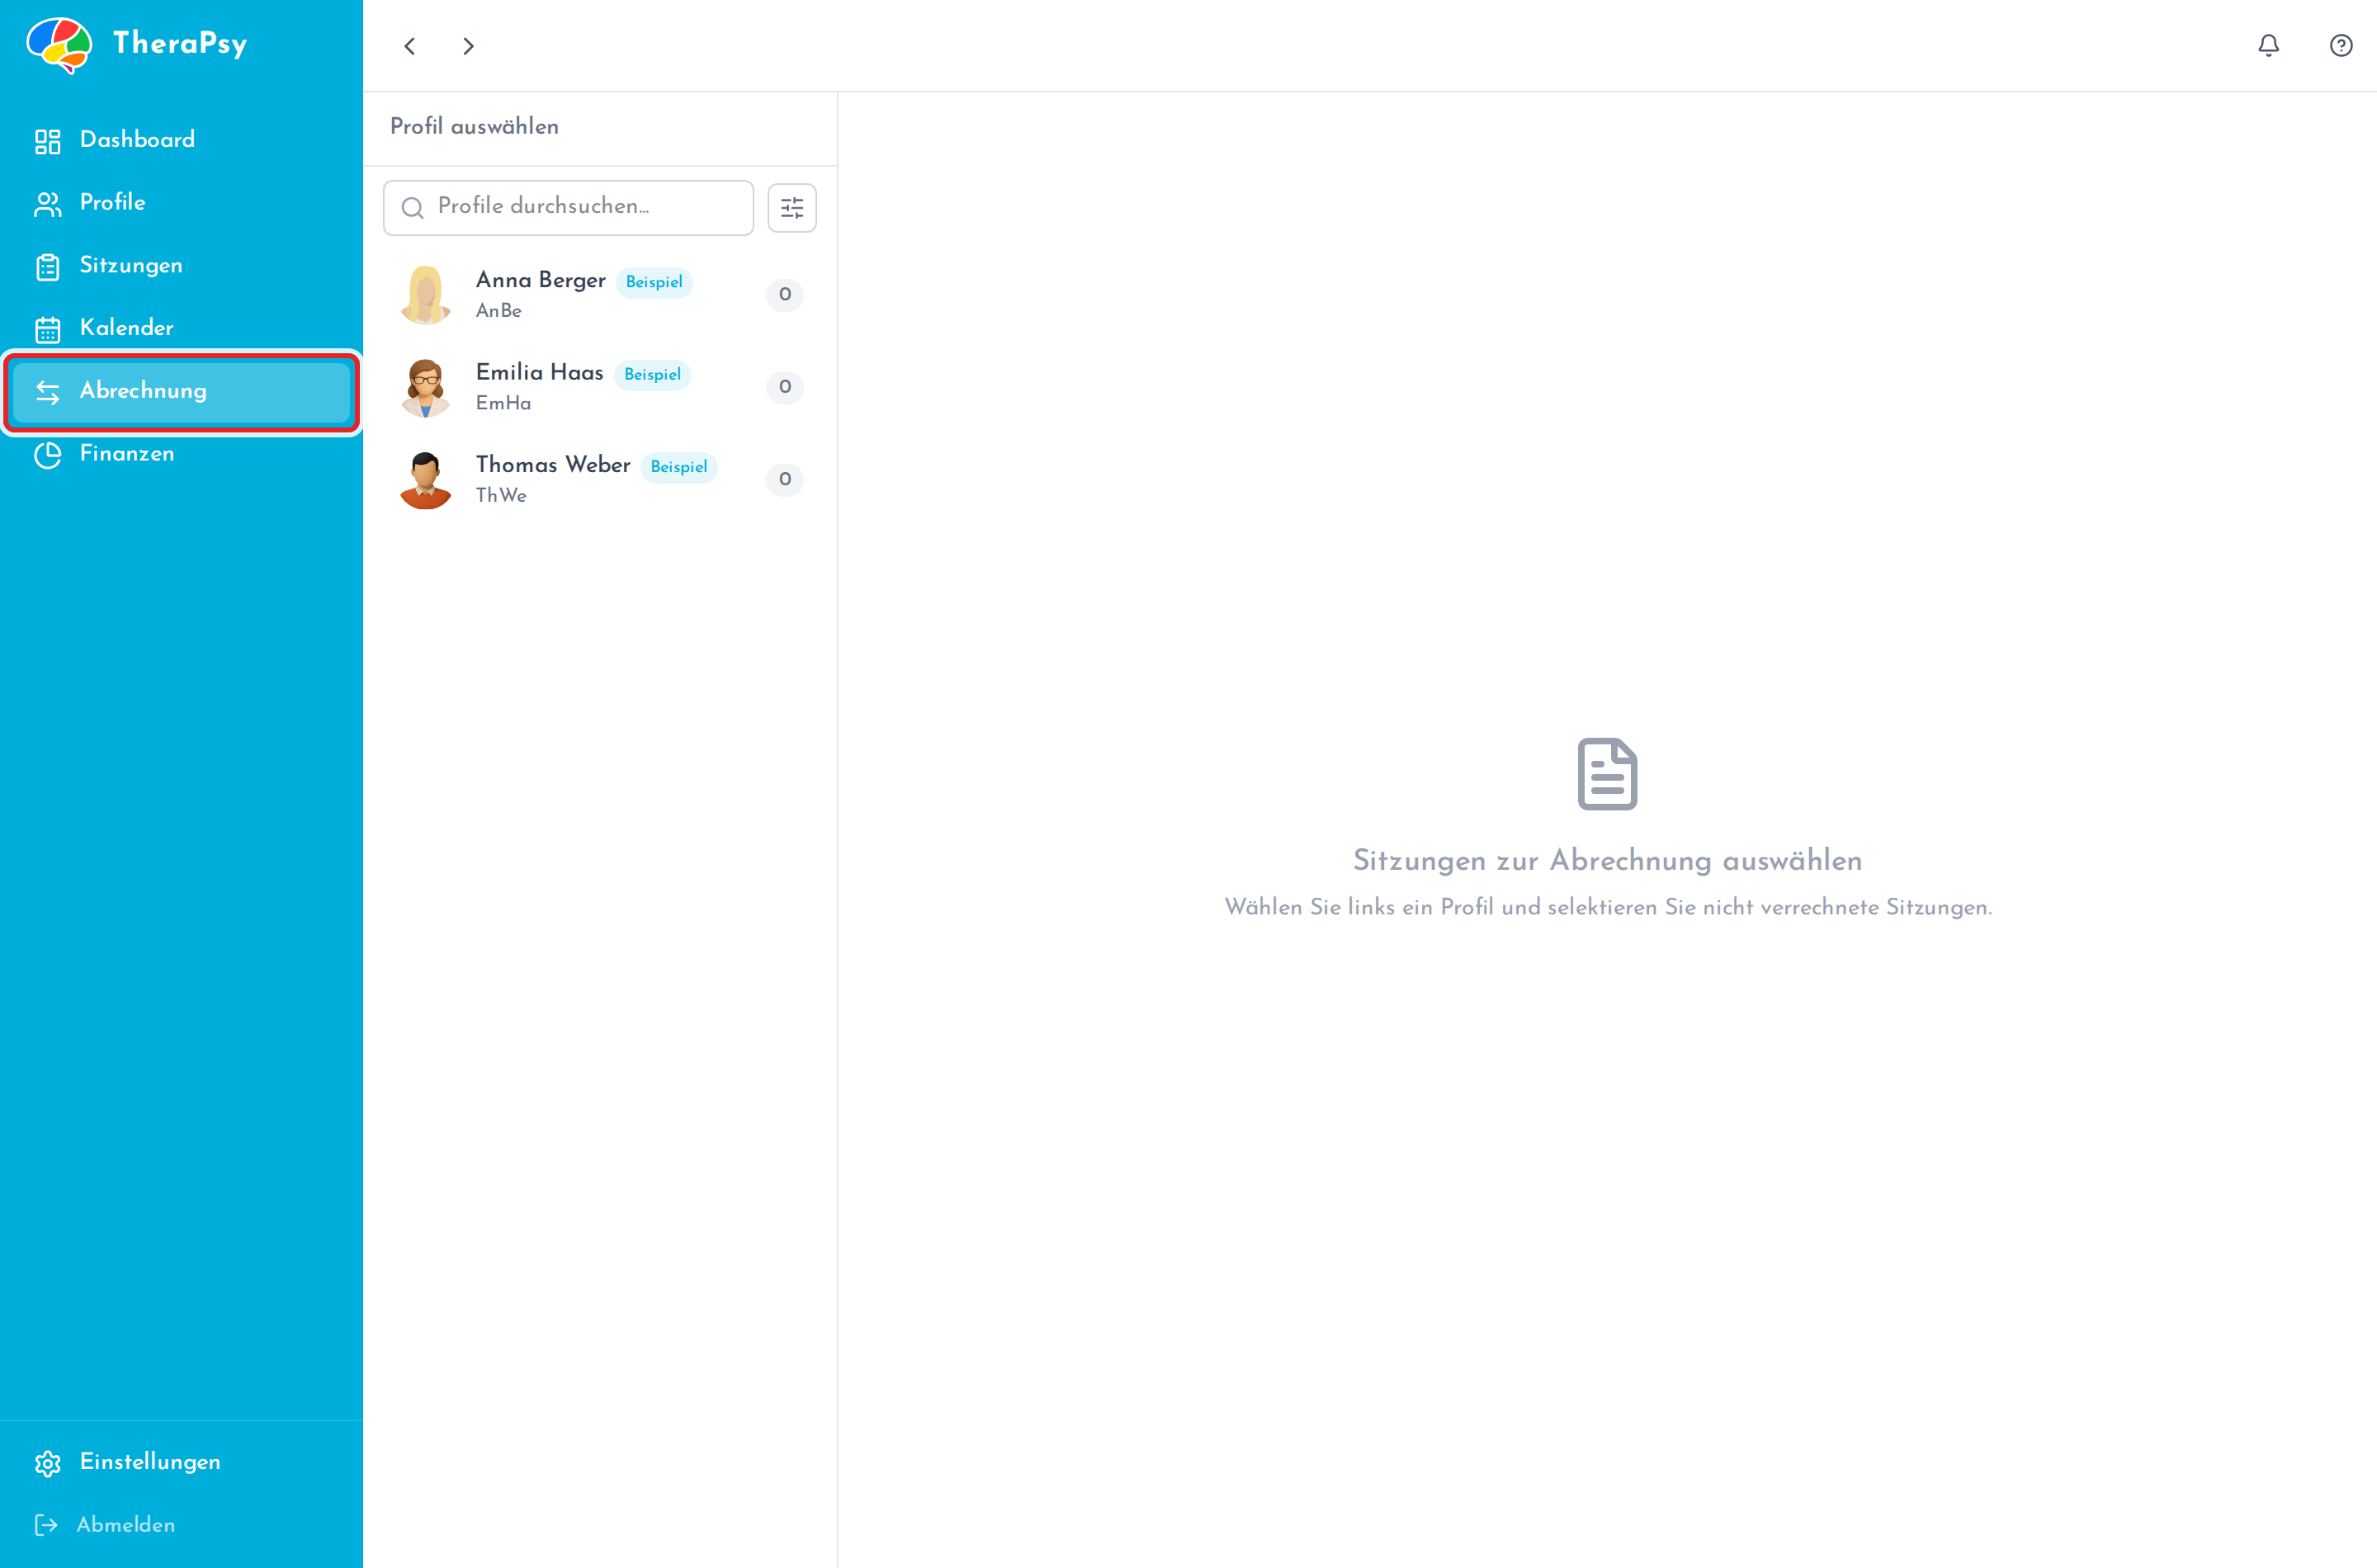
Task: Click Thomas Weber's session count badge
Action: click(785, 480)
